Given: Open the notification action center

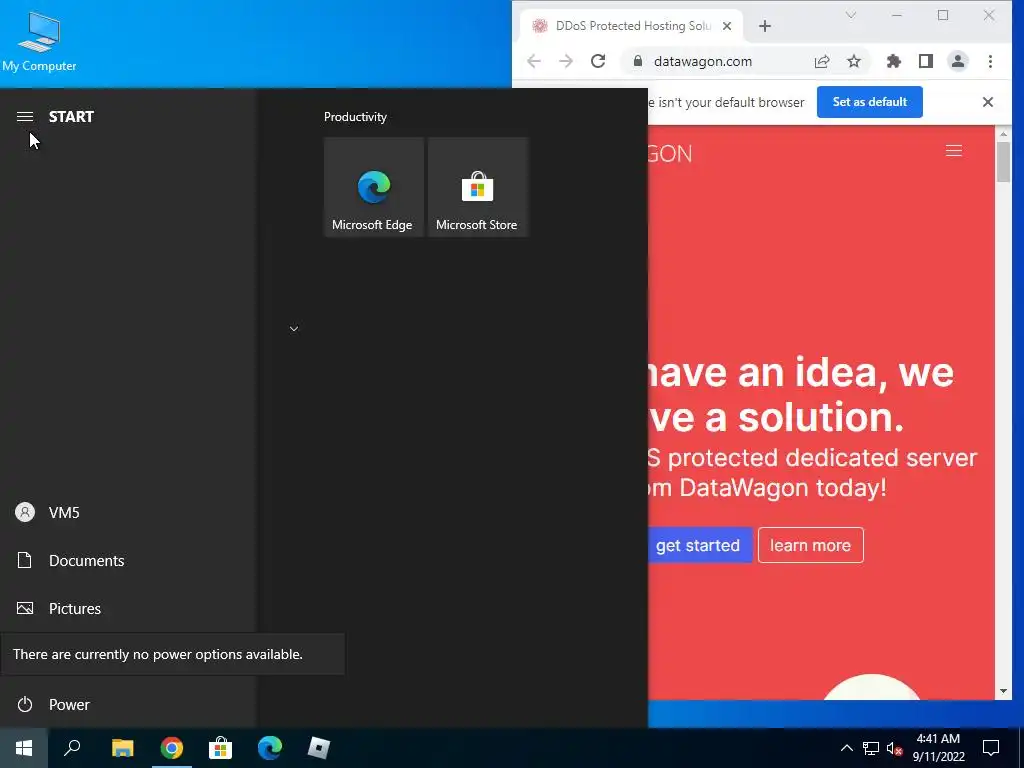Looking at the screenshot, I should [991, 748].
